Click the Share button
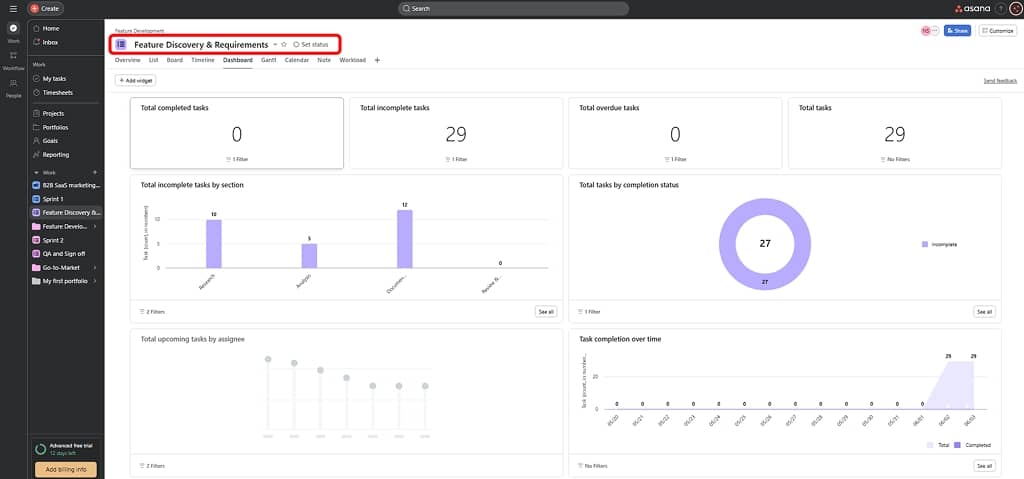1024x479 pixels. (x=957, y=31)
